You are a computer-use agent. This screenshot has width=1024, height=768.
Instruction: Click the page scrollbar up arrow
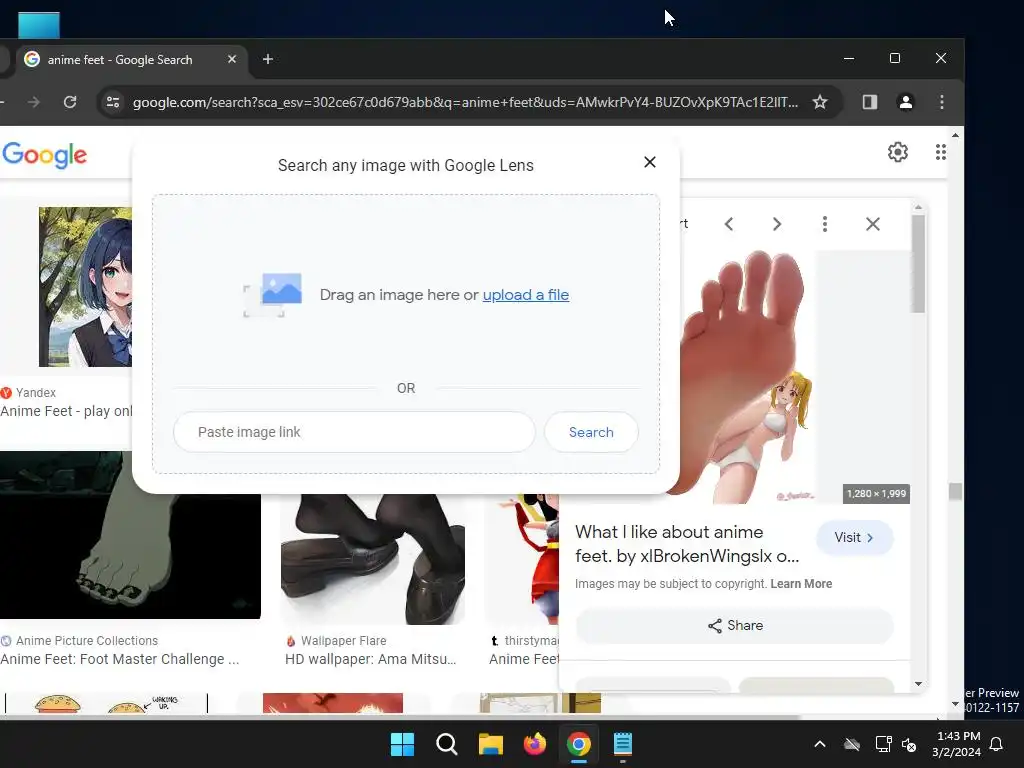click(x=955, y=136)
